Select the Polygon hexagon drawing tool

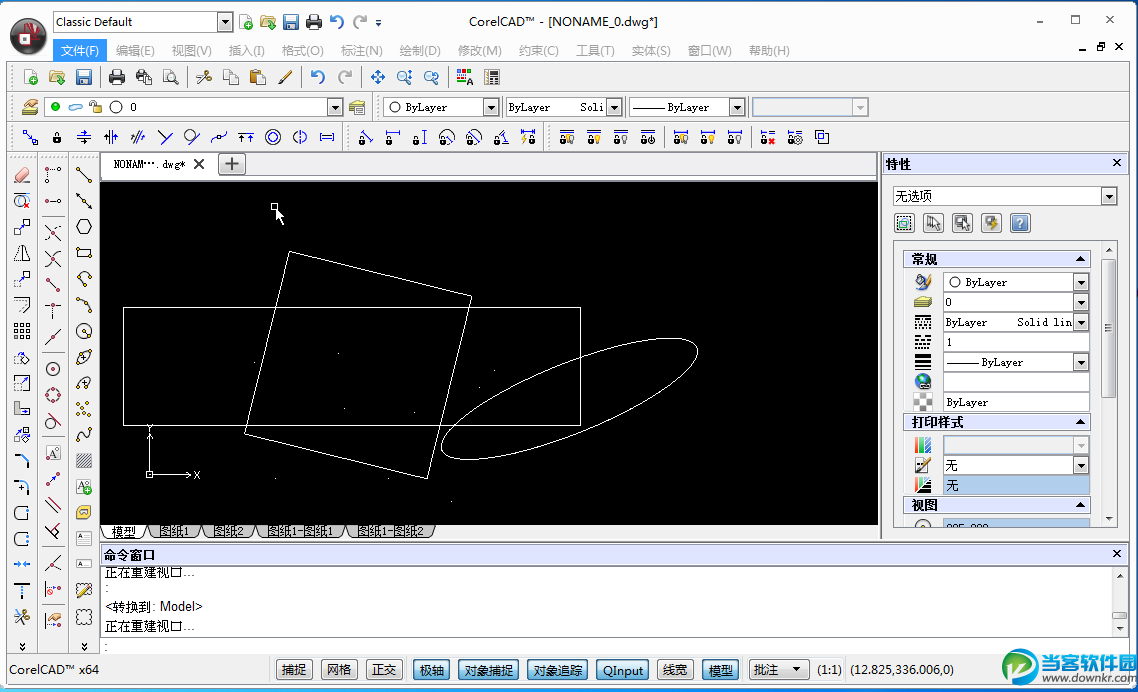[84, 227]
